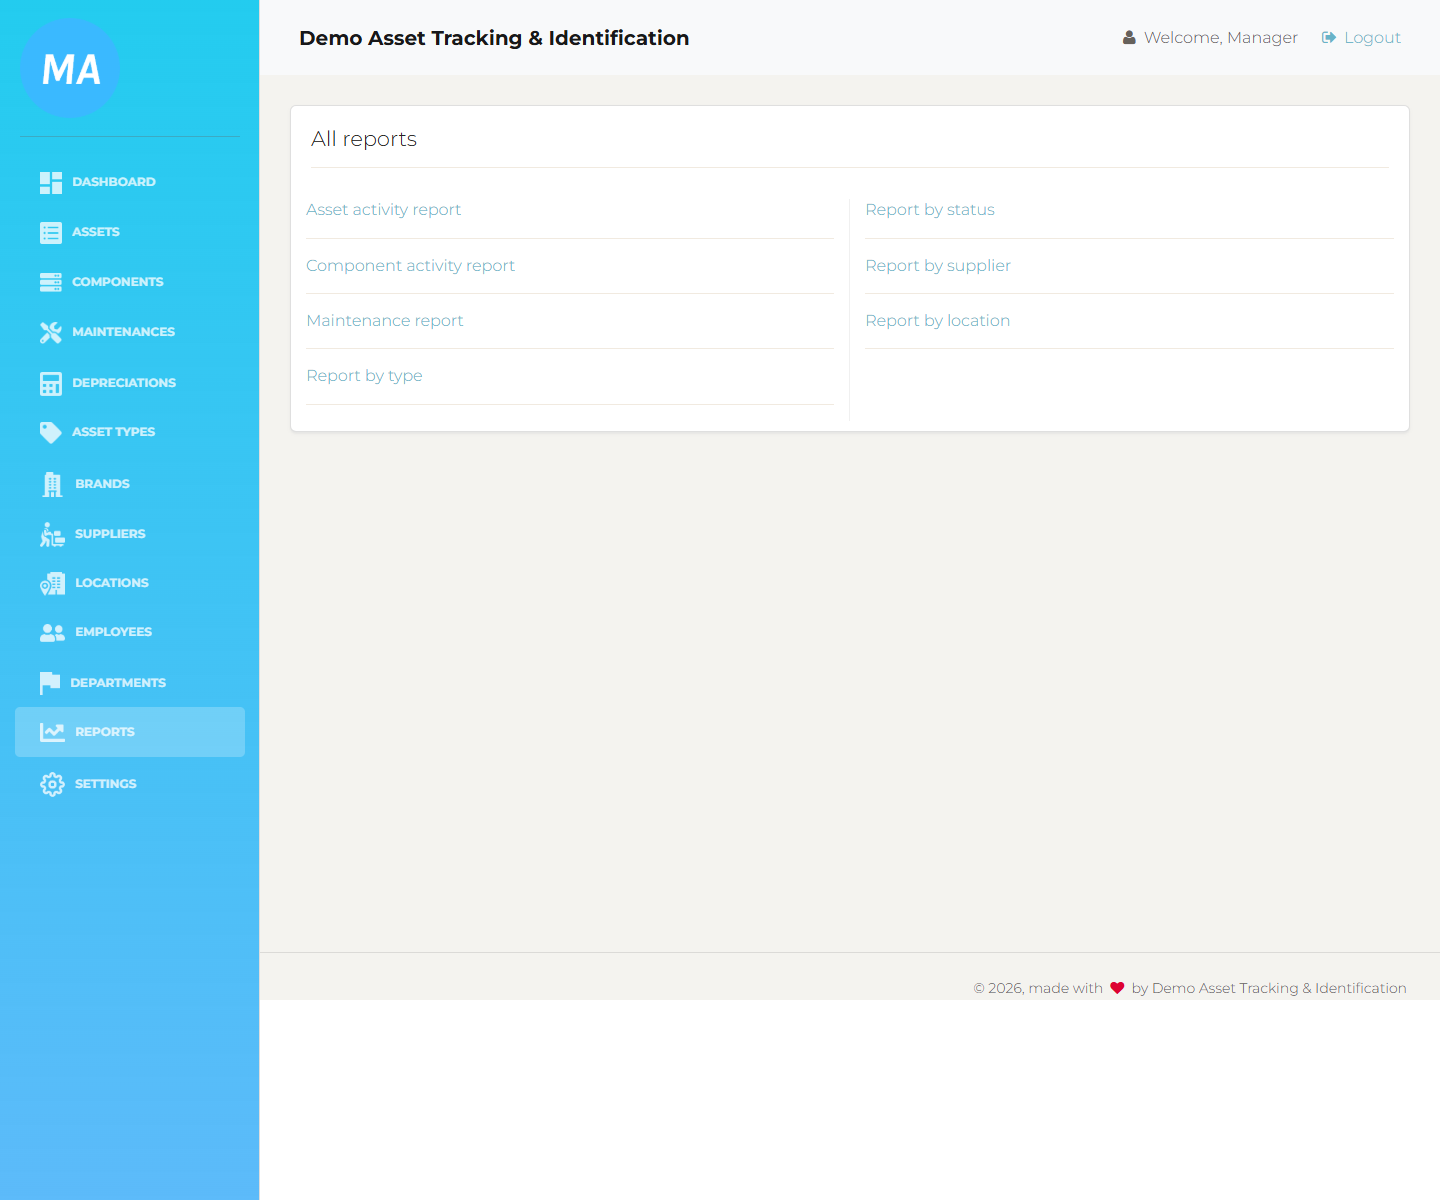The width and height of the screenshot is (1440, 1200).
Task: Select Departments menu label
Action: pyautogui.click(x=118, y=683)
